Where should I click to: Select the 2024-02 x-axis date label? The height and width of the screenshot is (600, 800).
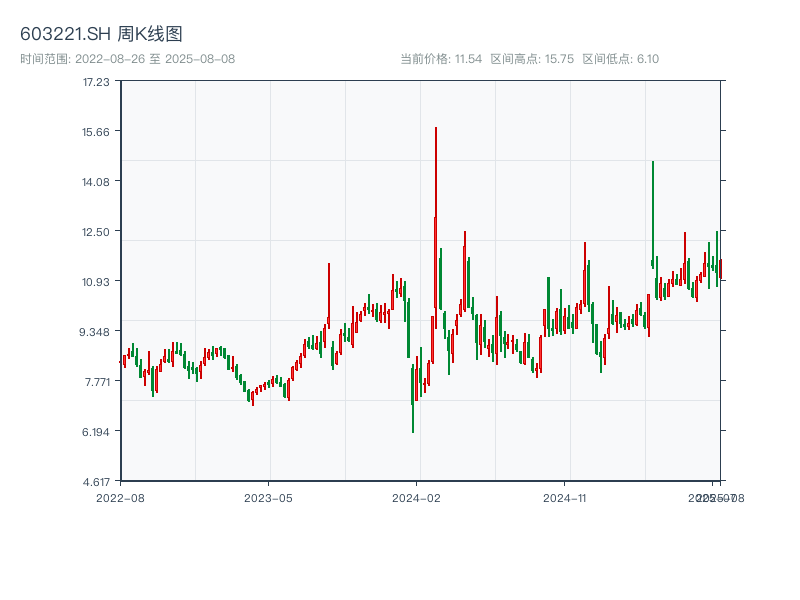pyautogui.click(x=417, y=497)
